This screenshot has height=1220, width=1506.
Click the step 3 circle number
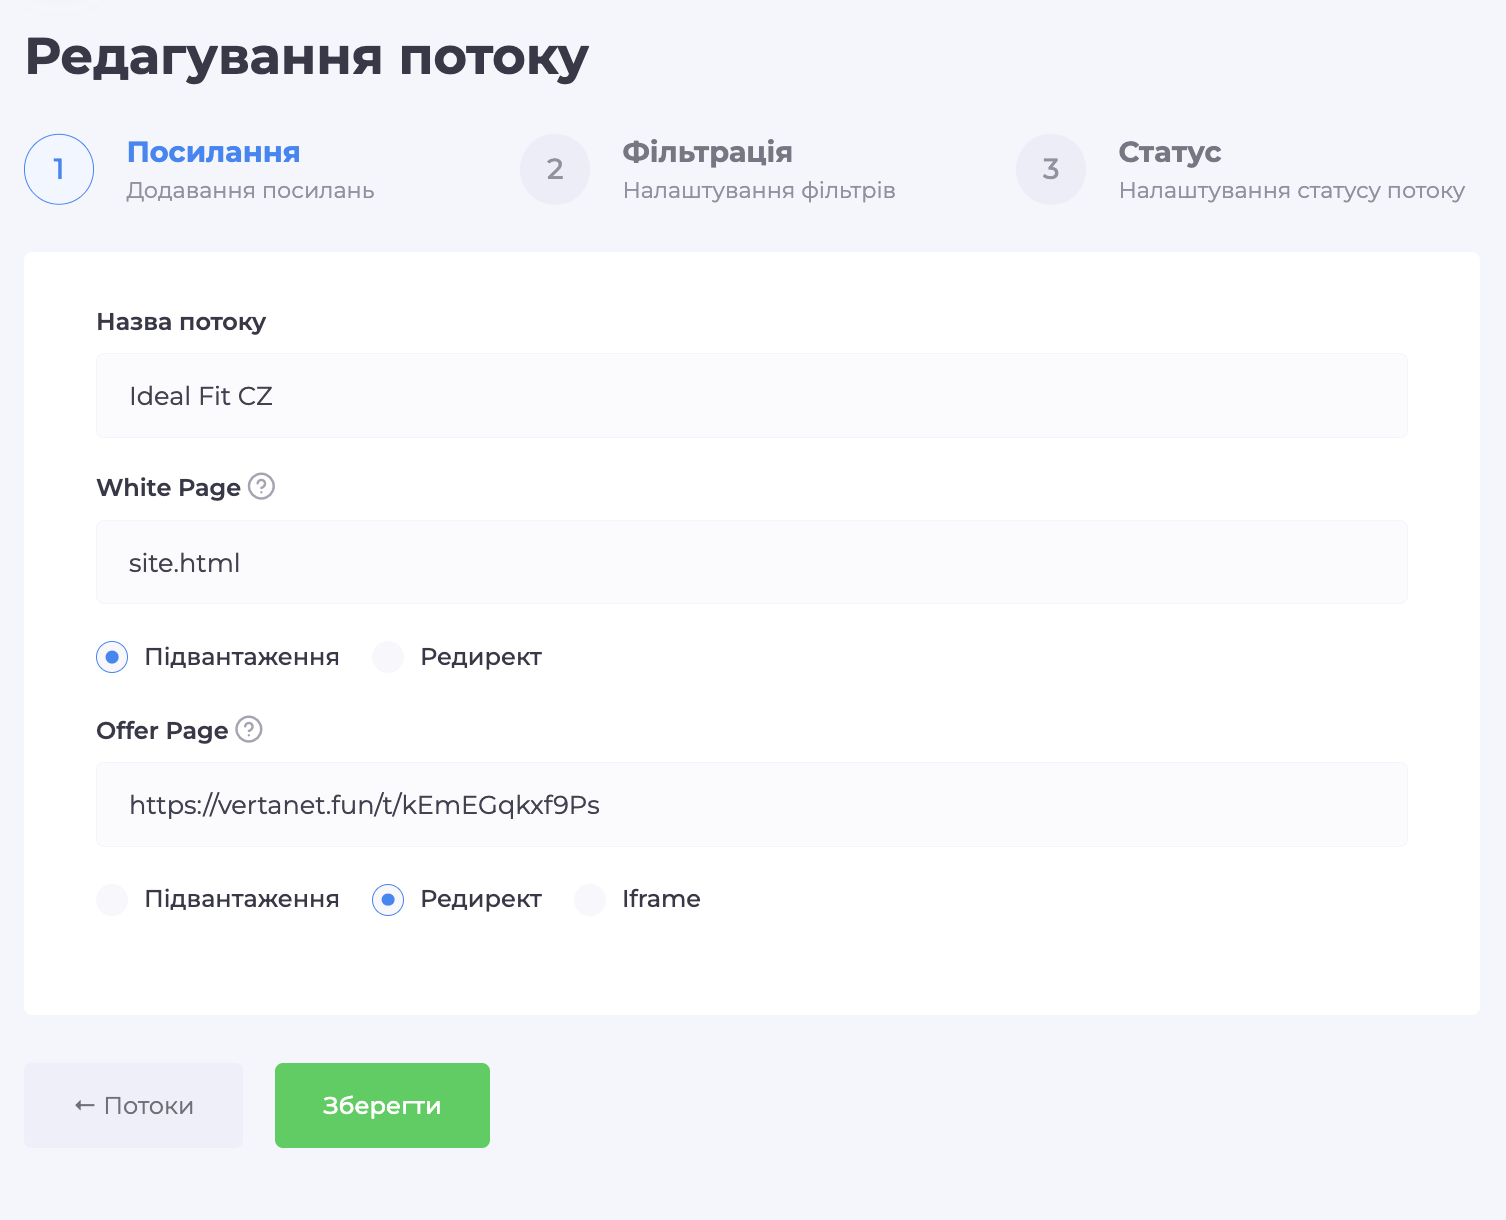pos(1051,169)
